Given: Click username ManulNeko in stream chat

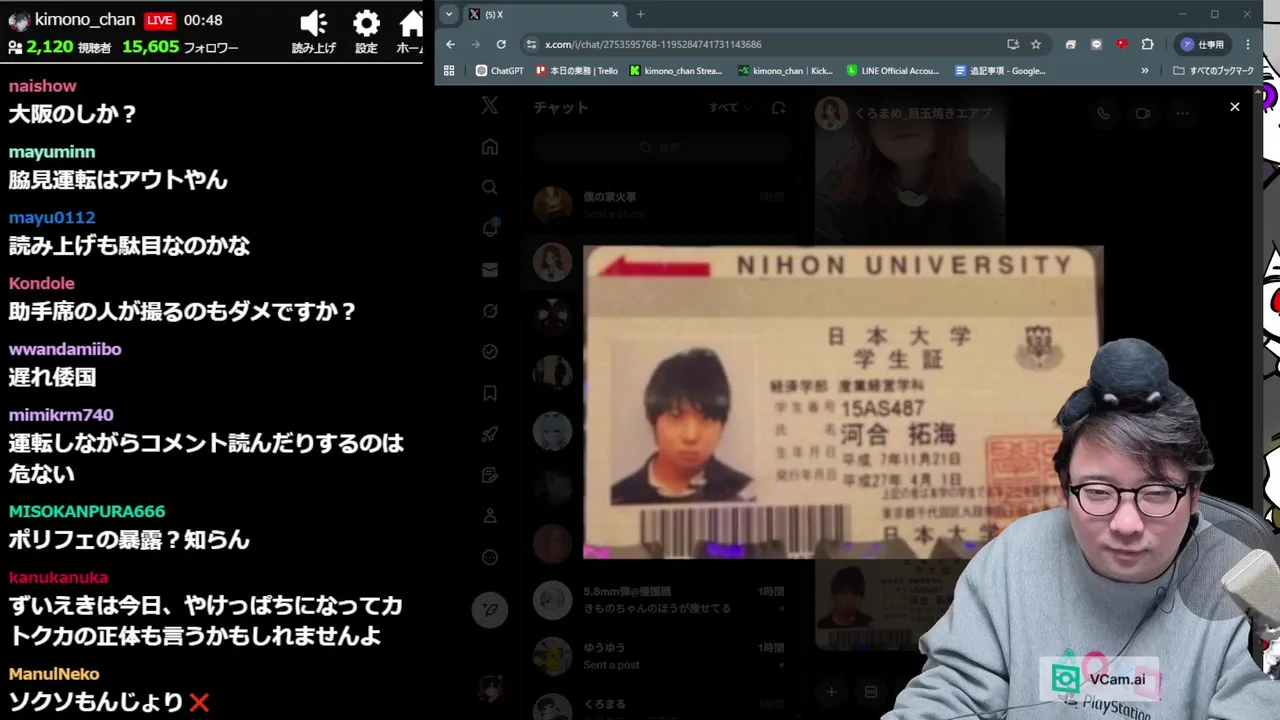Looking at the screenshot, I should tap(54, 674).
